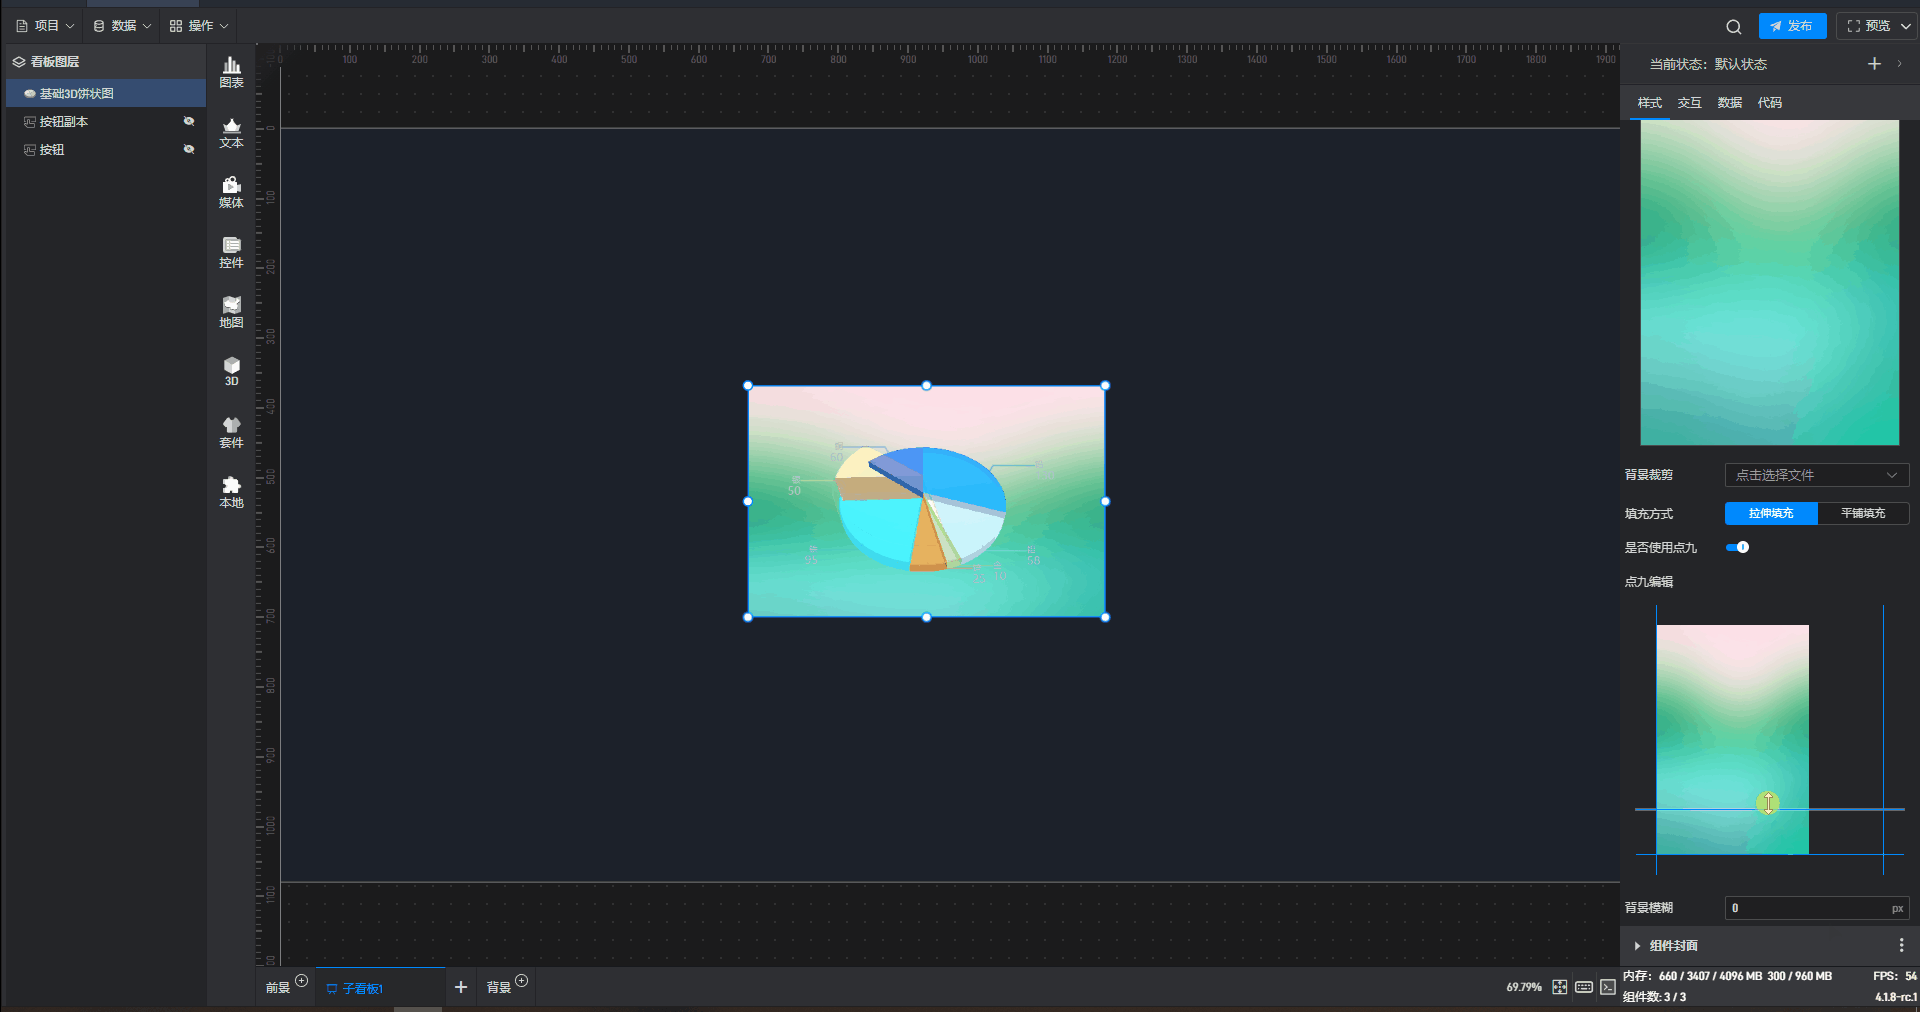Switch to the 交互 tab
Image resolution: width=1920 pixels, height=1012 pixels.
(x=1689, y=103)
